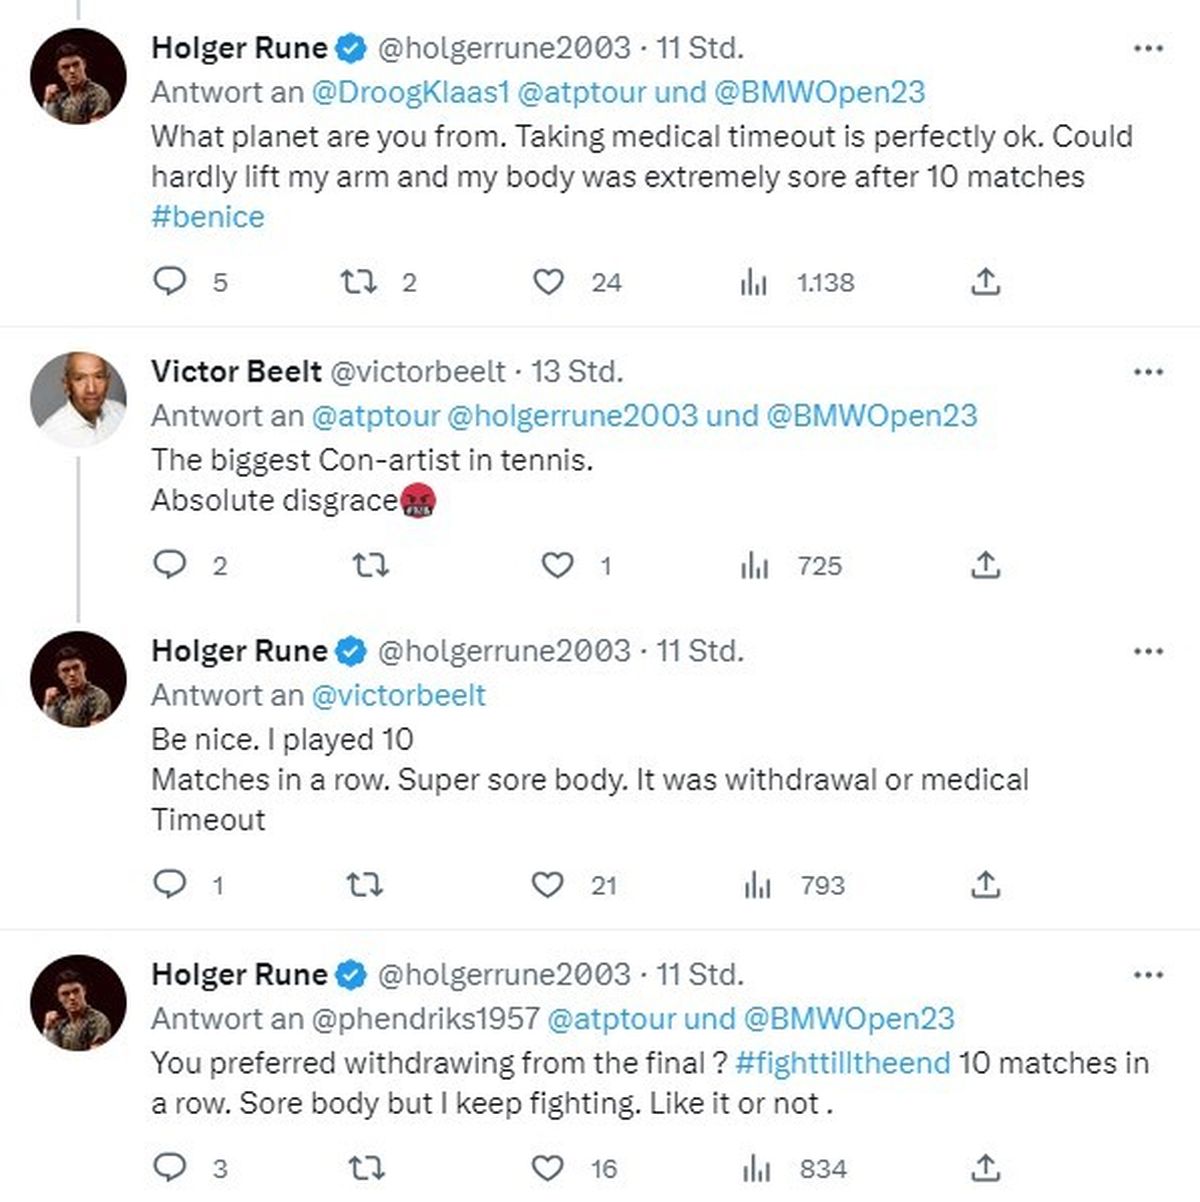Open the #benice hashtag

208,217
